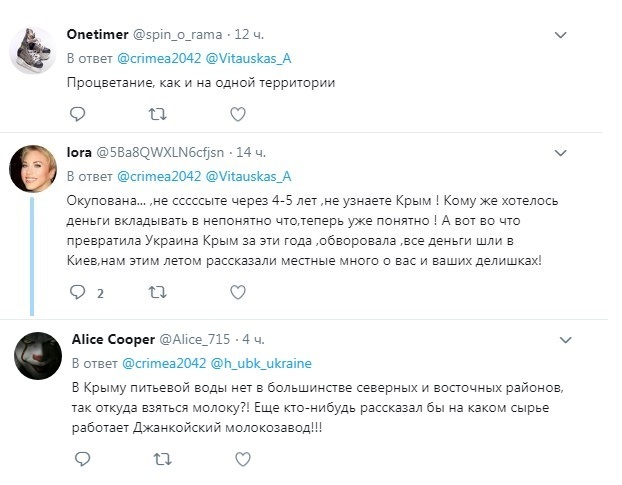Click the Alice Cooper username
Screen dimensions: 622x485
point(115,338)
